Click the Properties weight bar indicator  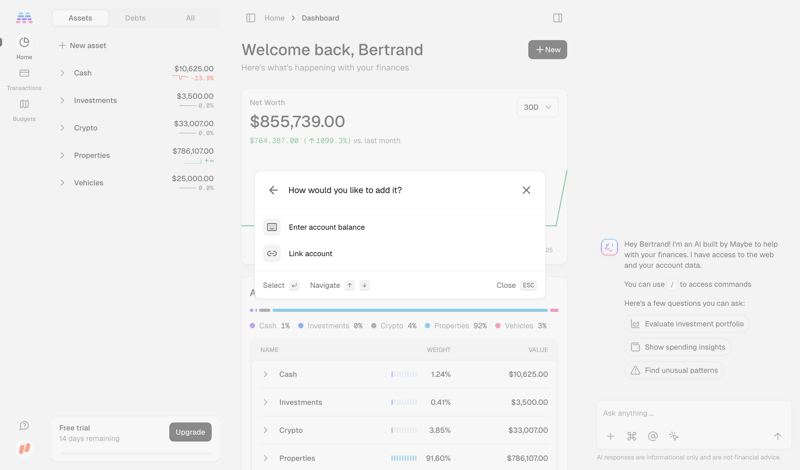click(404, 458)
